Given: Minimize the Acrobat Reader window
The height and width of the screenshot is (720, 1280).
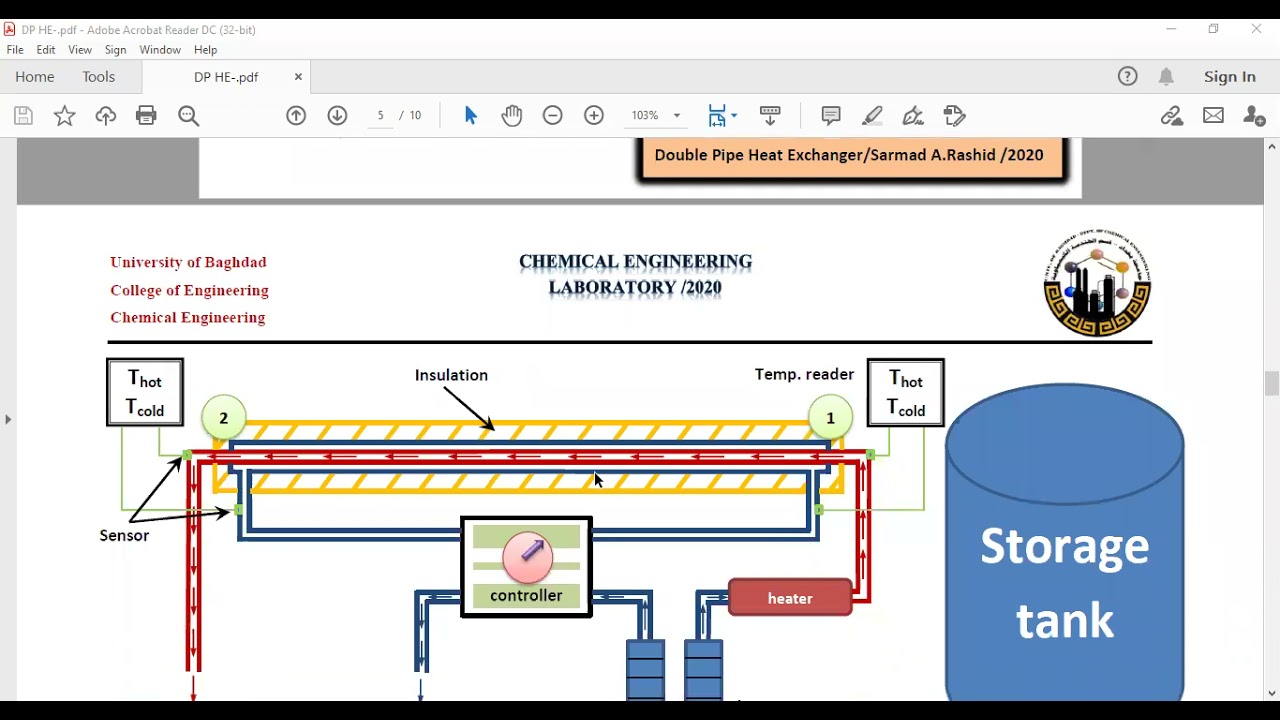Looking at the screenshot, I should (1171, 29).
